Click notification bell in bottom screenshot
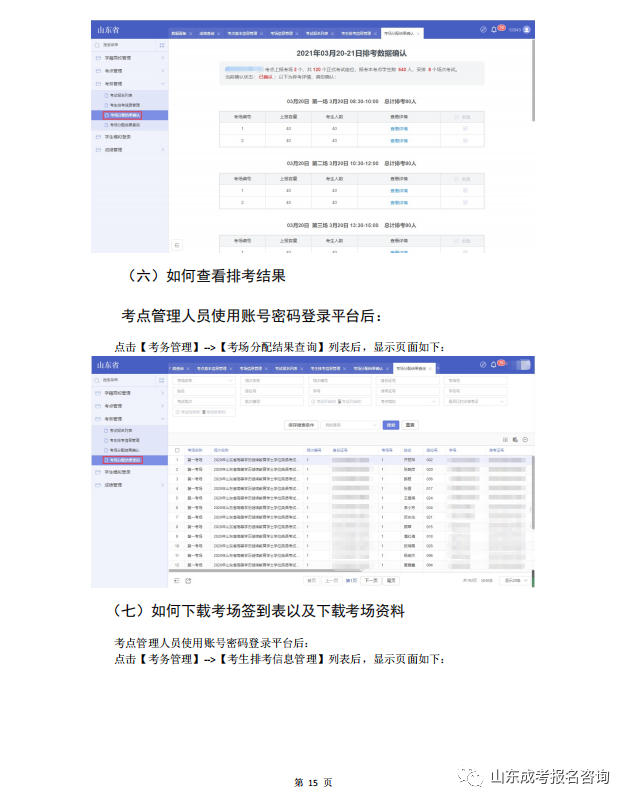The width and height of the screenshot is (630, 805). pos(493,365)
